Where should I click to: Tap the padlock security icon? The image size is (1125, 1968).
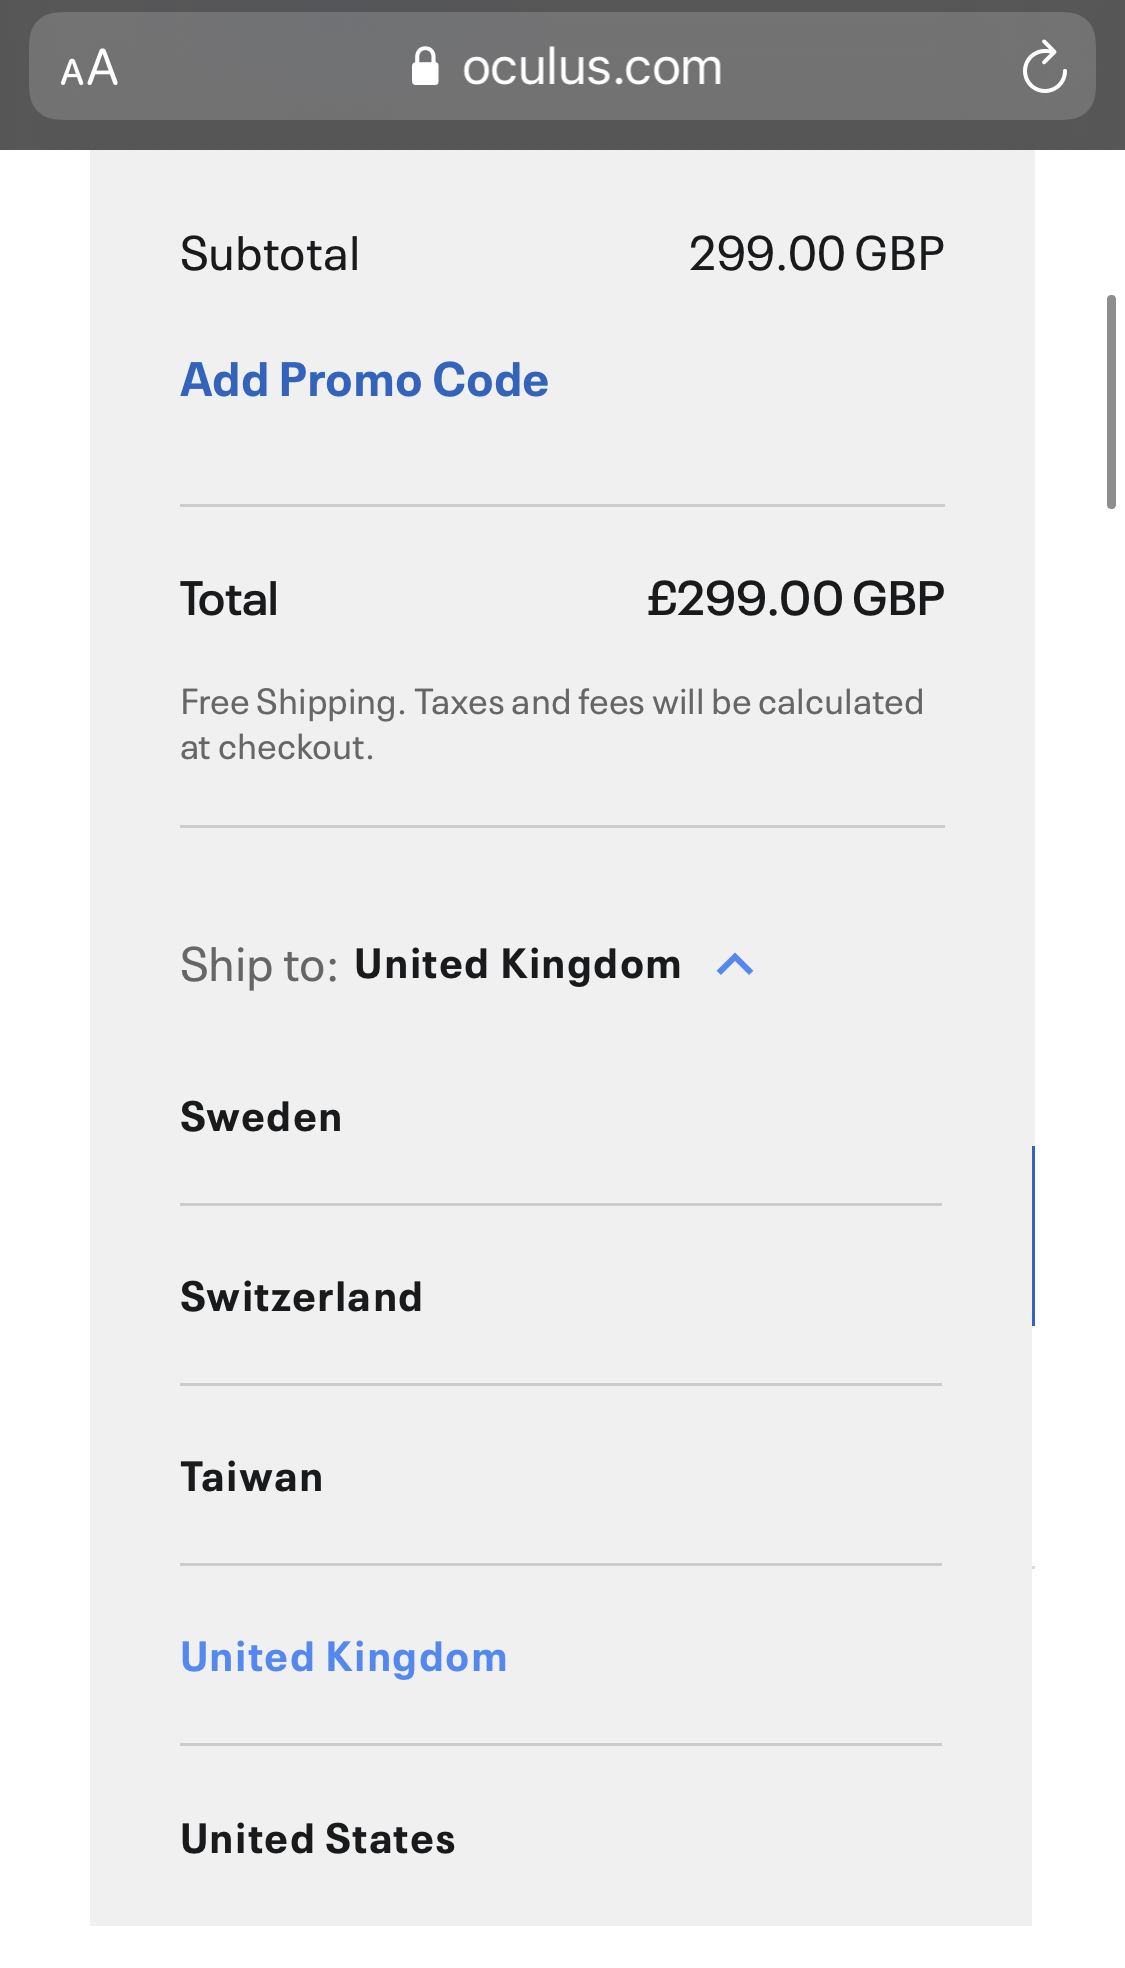click(x=425, y=67)
